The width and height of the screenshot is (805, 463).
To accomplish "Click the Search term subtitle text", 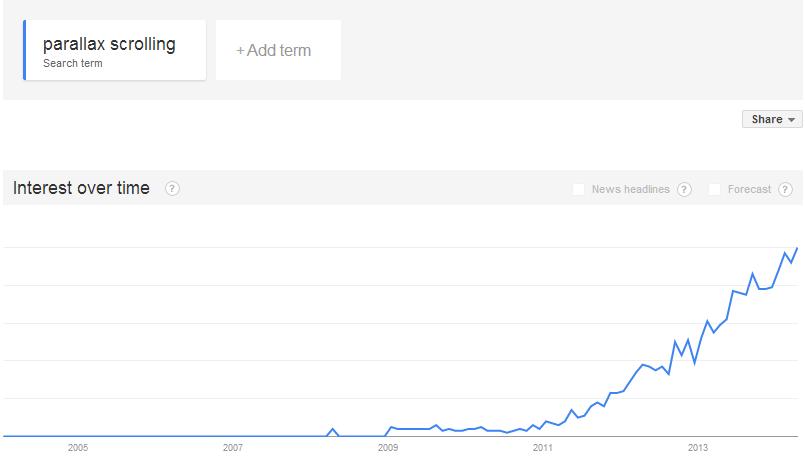I will tap(73, 63).
